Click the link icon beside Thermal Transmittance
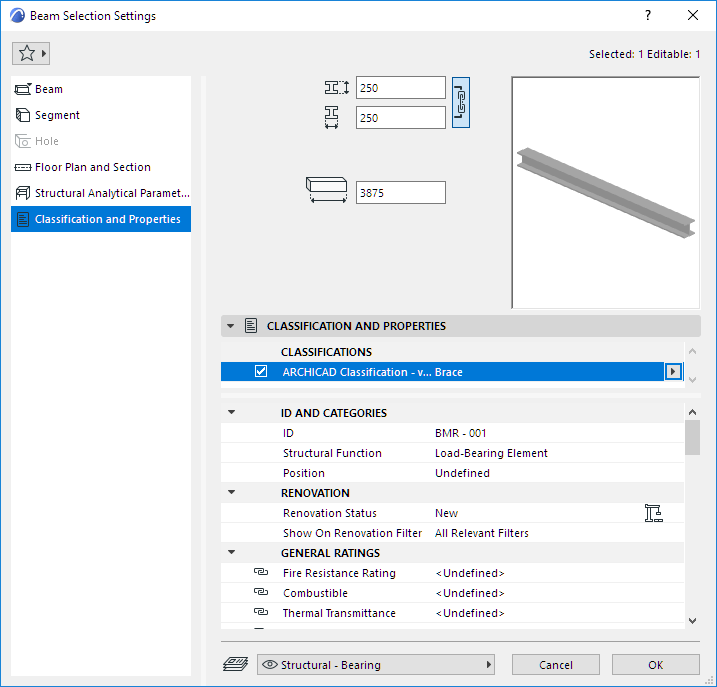This screenshot has width=717, height=687. [261, 612]
